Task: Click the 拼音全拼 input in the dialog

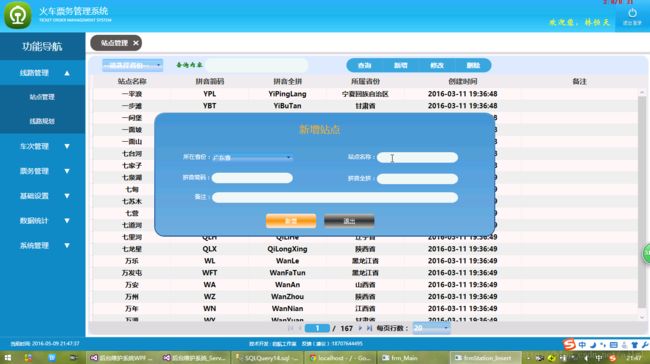Action: tap(417, 179)
